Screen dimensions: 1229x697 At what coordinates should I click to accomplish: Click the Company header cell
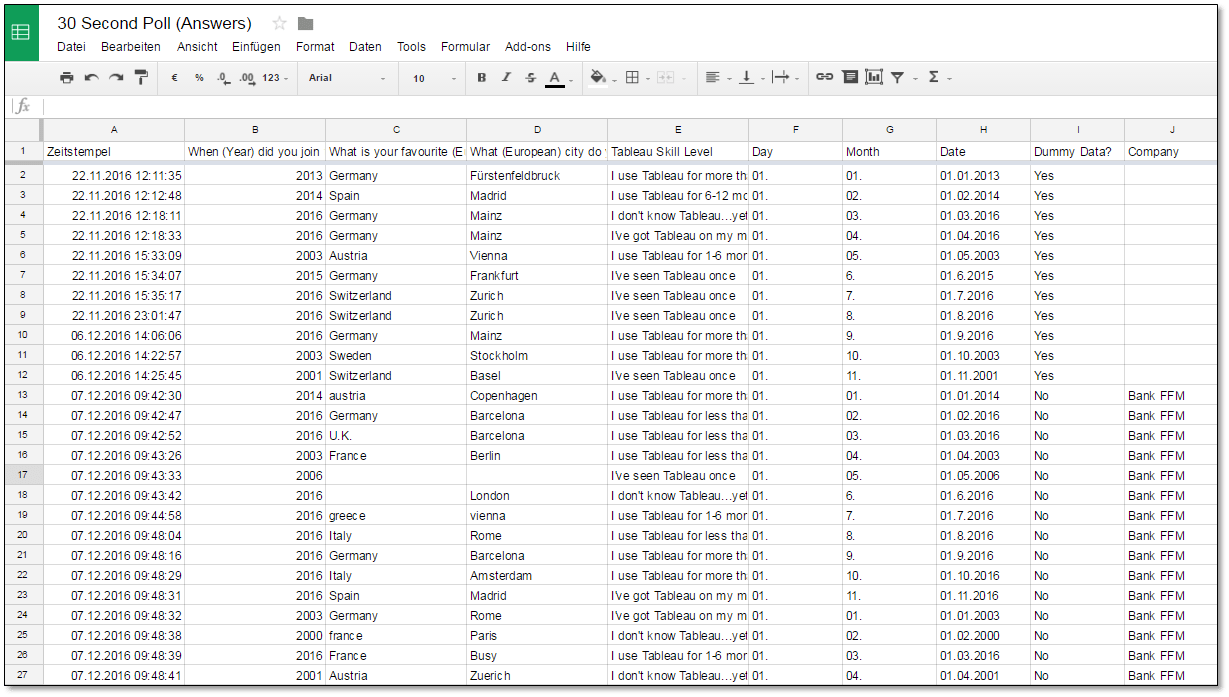click(x=1172, y=152)
